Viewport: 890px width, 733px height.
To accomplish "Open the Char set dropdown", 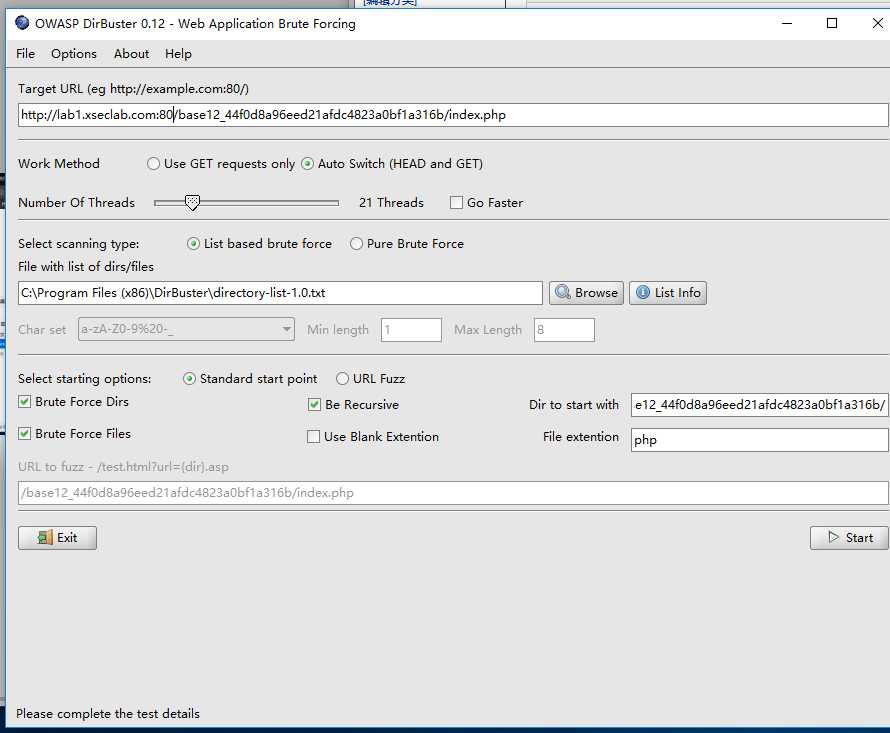I will pyautogui.click(x=186, y=329).
